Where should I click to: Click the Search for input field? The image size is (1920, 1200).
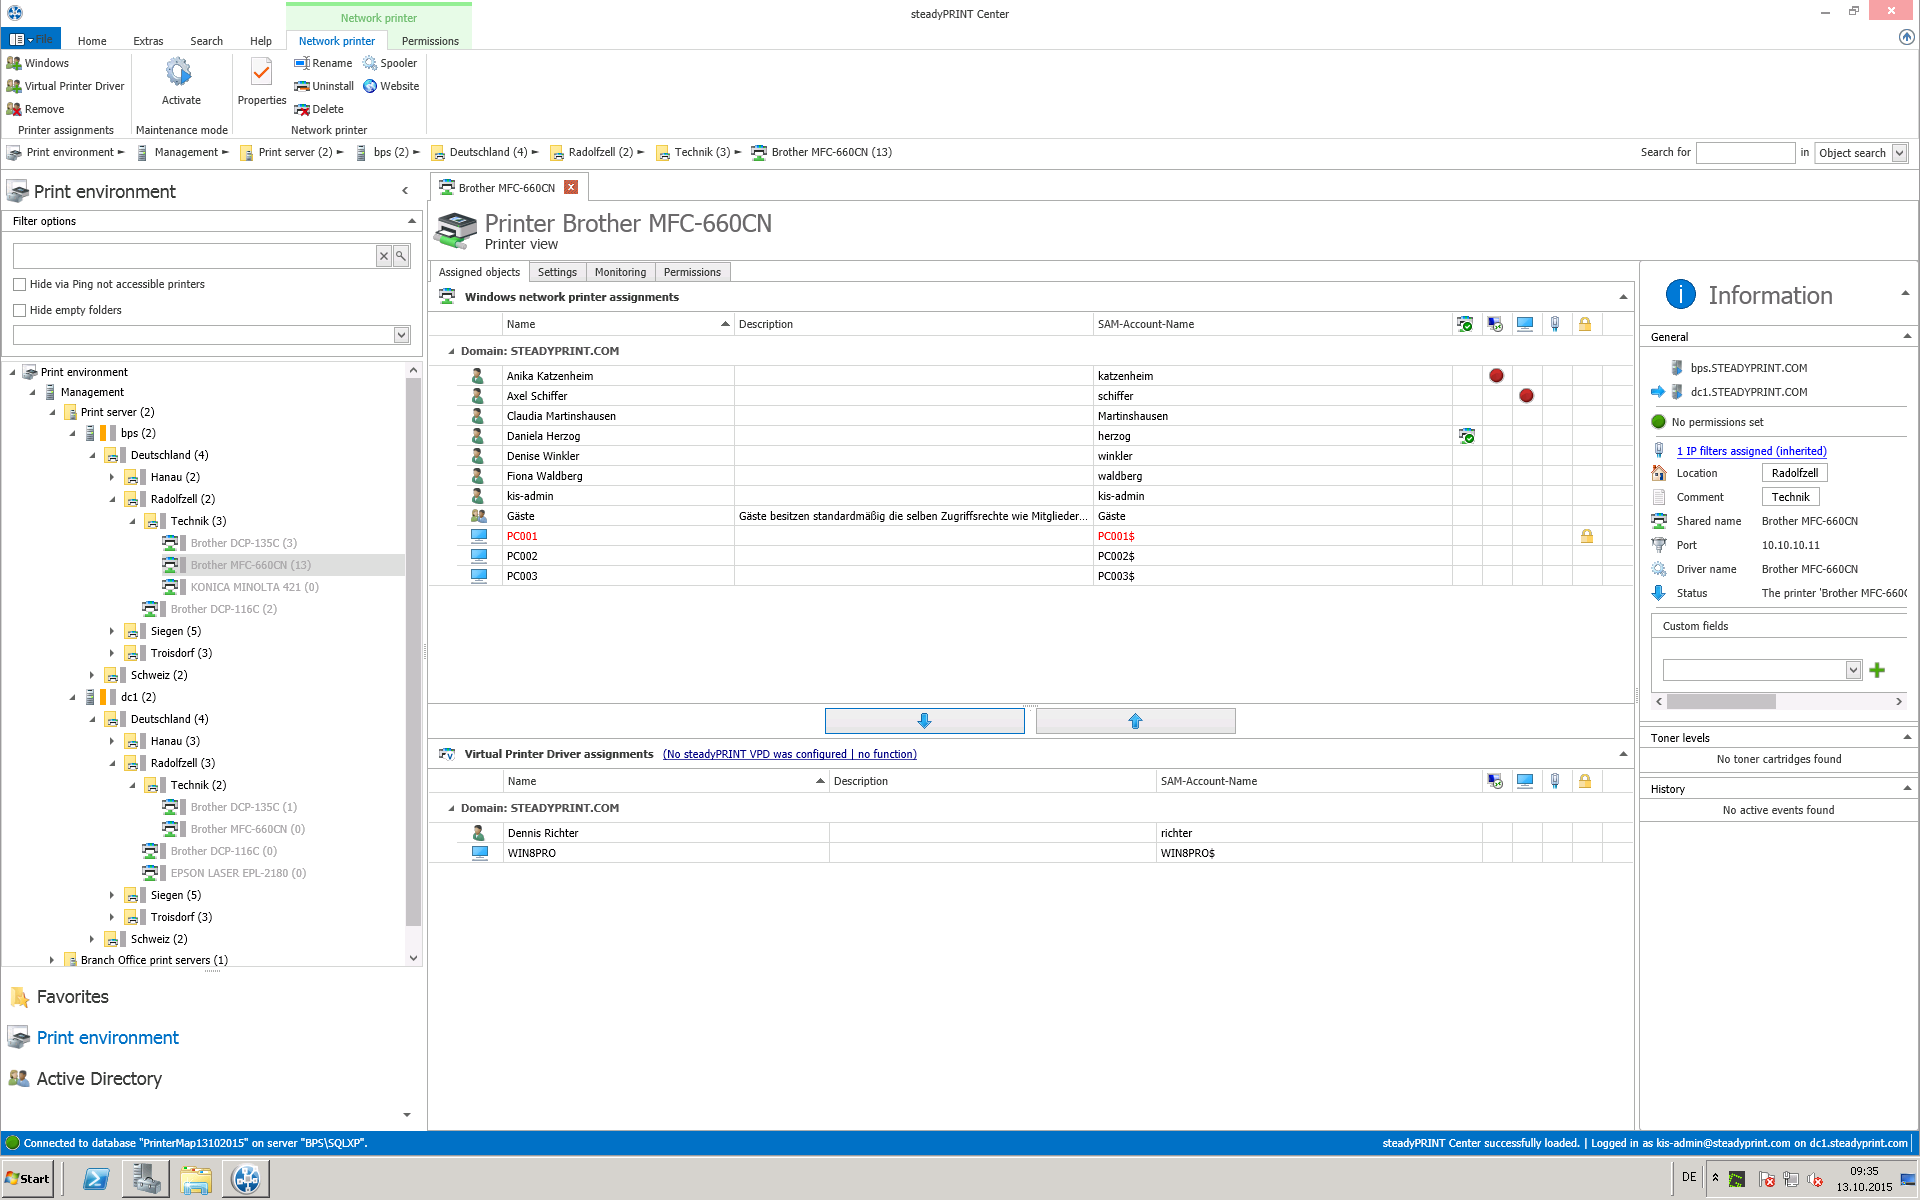pos(1745,153)
